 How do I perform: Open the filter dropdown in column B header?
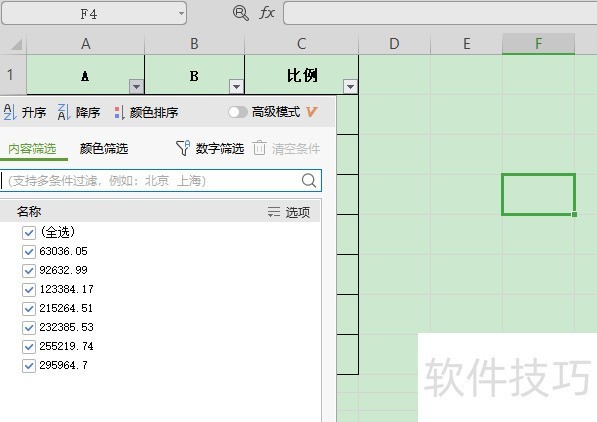coord(236,86)
